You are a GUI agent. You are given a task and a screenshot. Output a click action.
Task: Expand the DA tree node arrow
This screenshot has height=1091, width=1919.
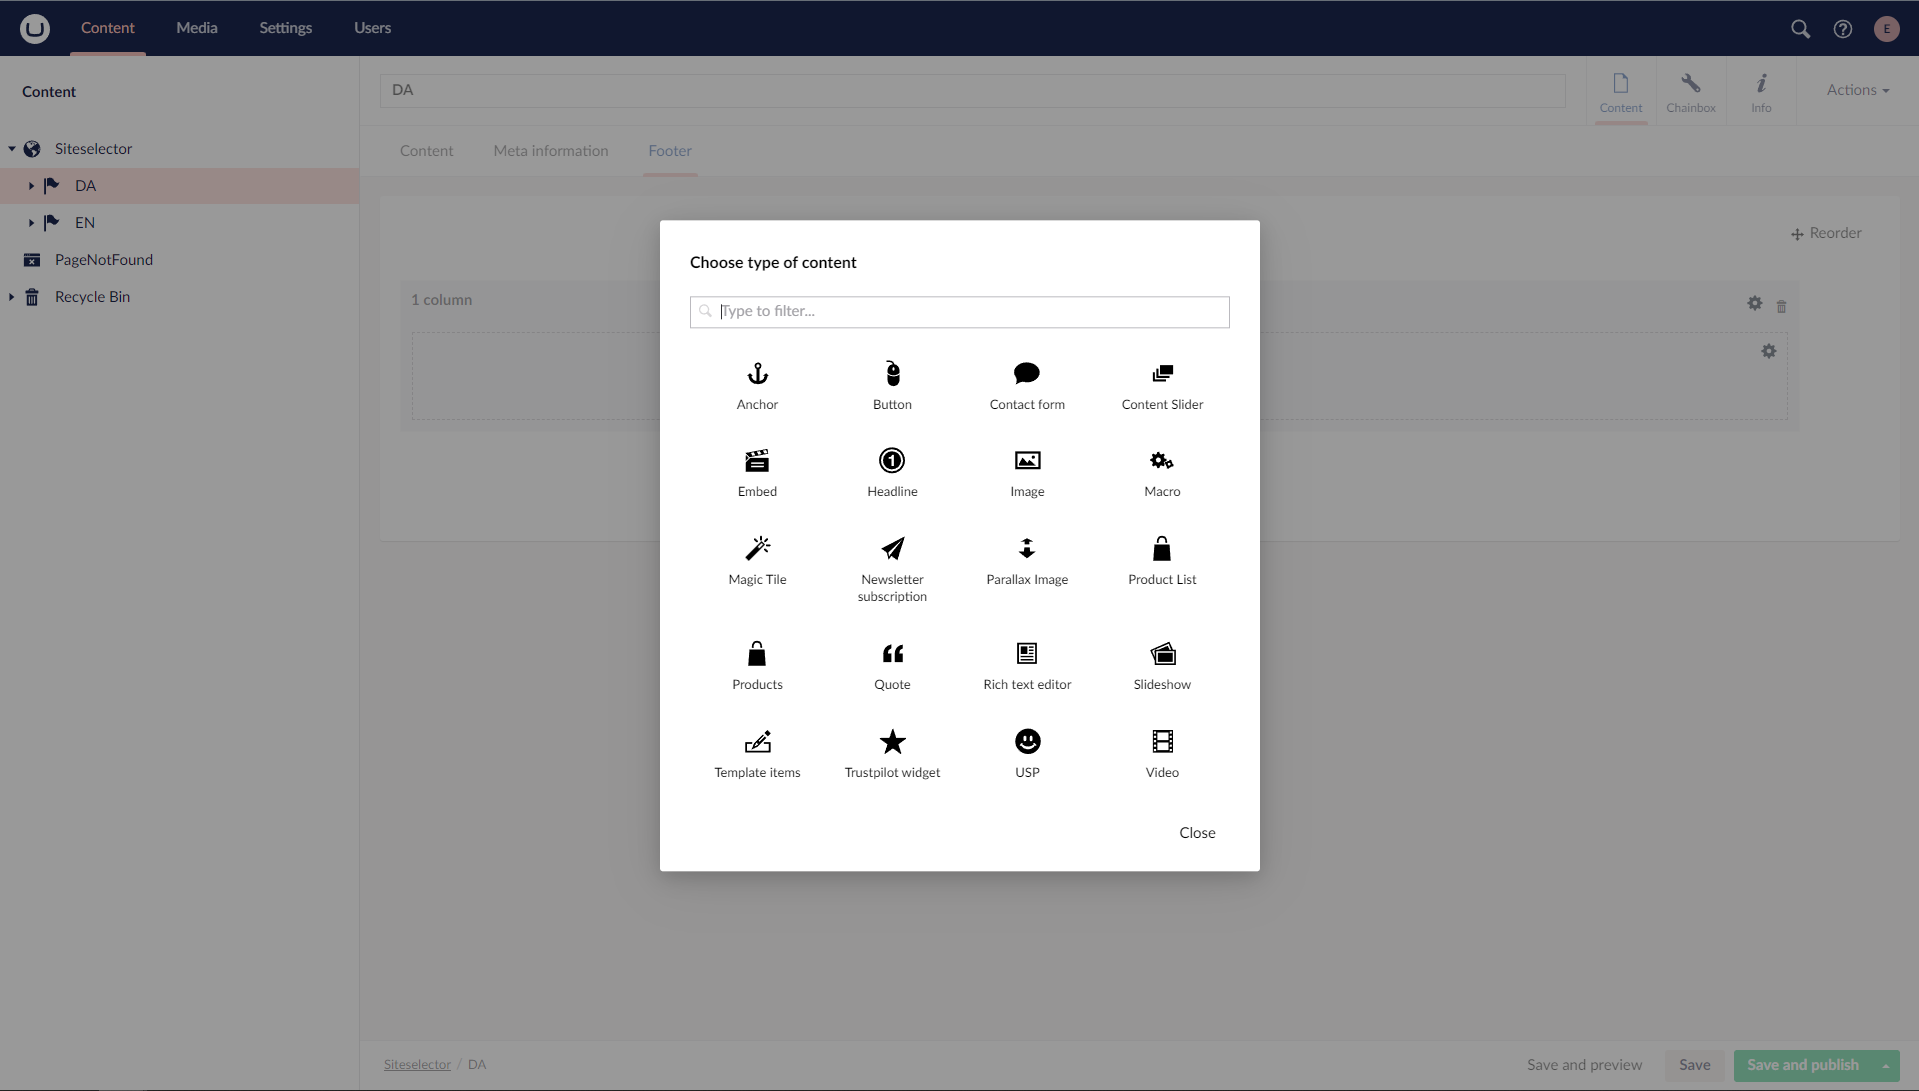tap(31, 186)
